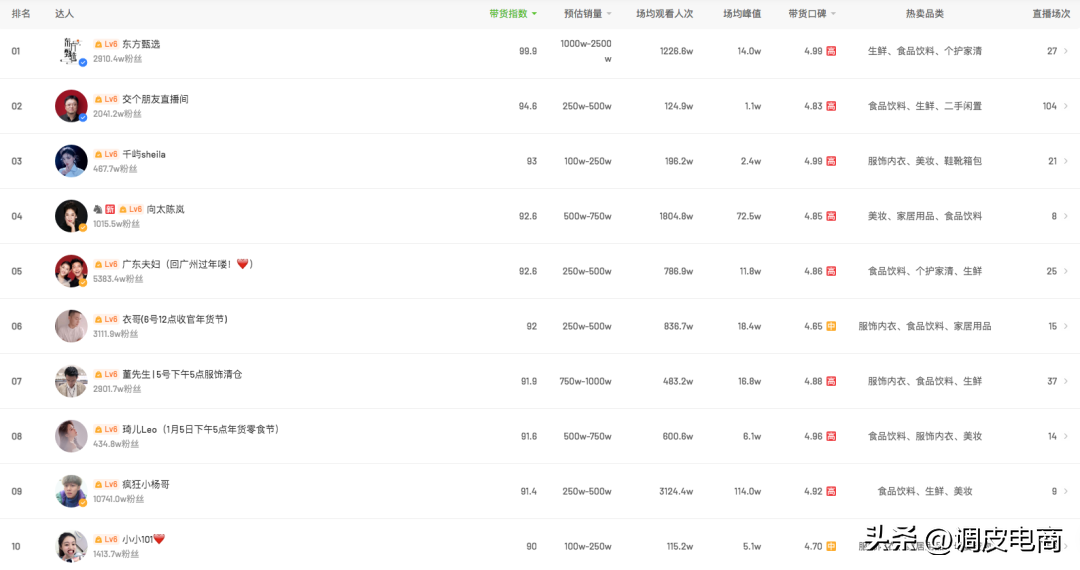
Task: Click the Lv6 badge beside 广东夫妇
Action: [106, 264]
